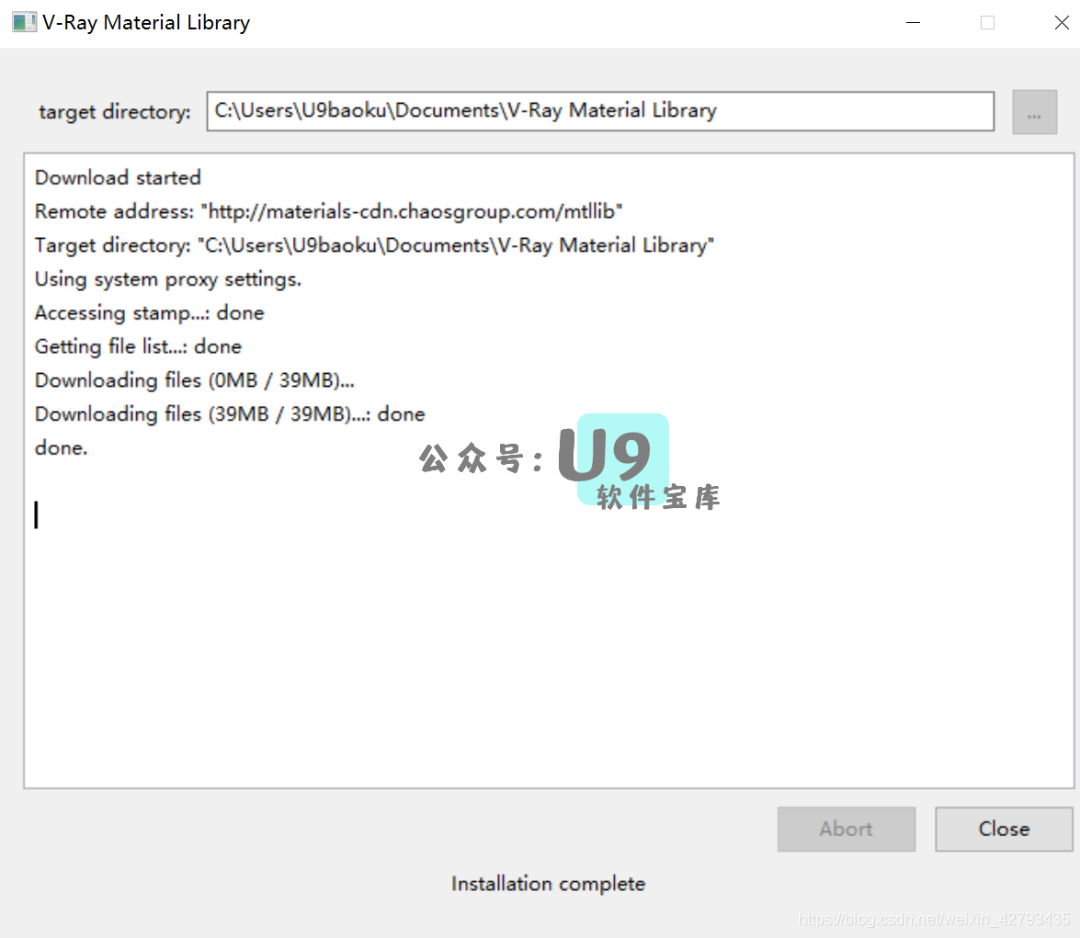This screenshot has width=1080, height=938.
Task: Click 'Using system proxy settings.' line
Action: (168, 279)
